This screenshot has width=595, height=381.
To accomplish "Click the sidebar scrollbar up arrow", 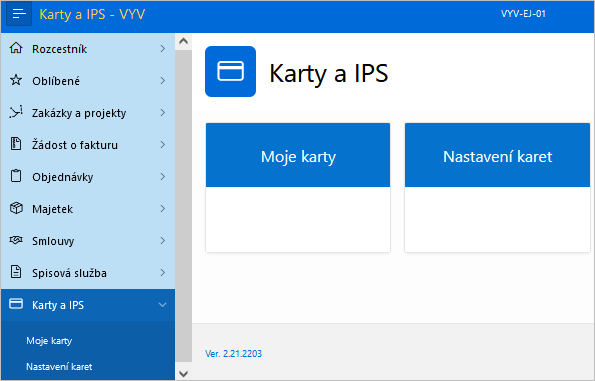I will [183, 41].
